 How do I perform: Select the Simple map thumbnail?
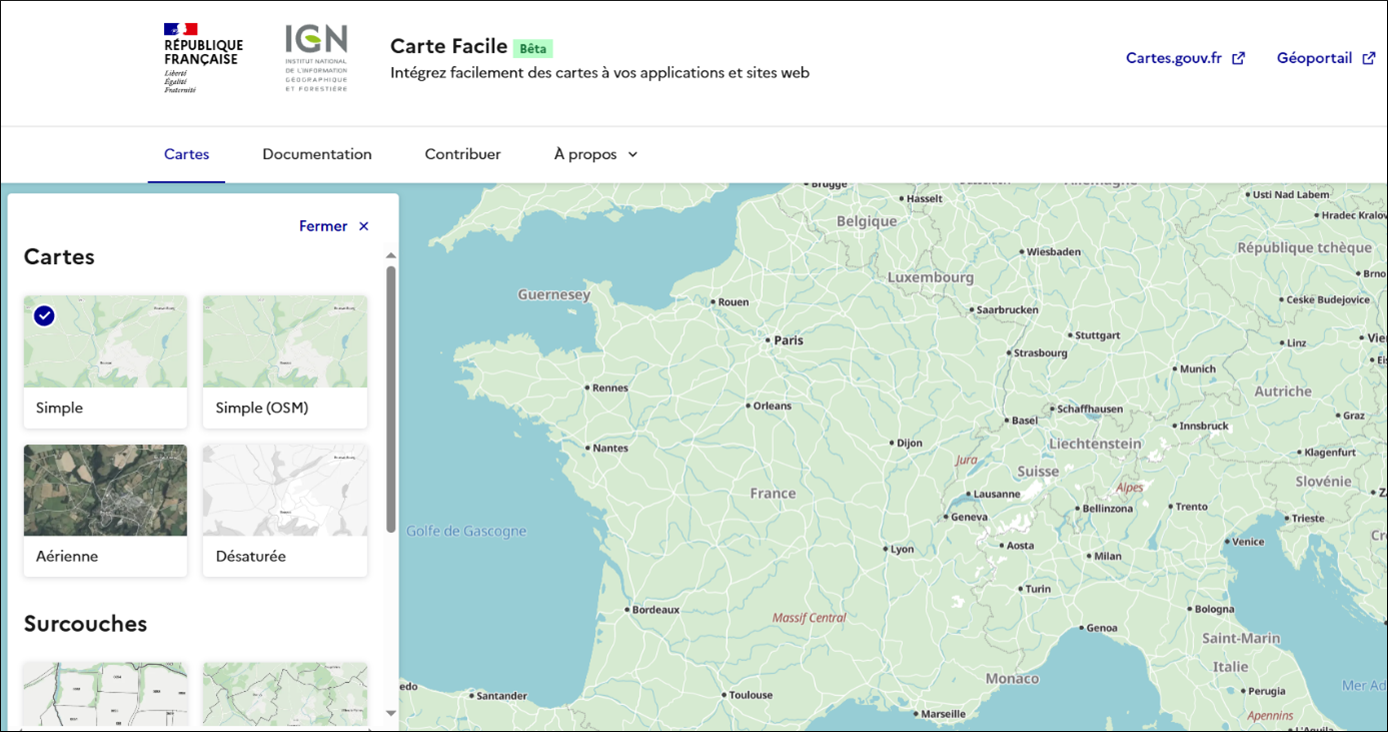[105, 362]
